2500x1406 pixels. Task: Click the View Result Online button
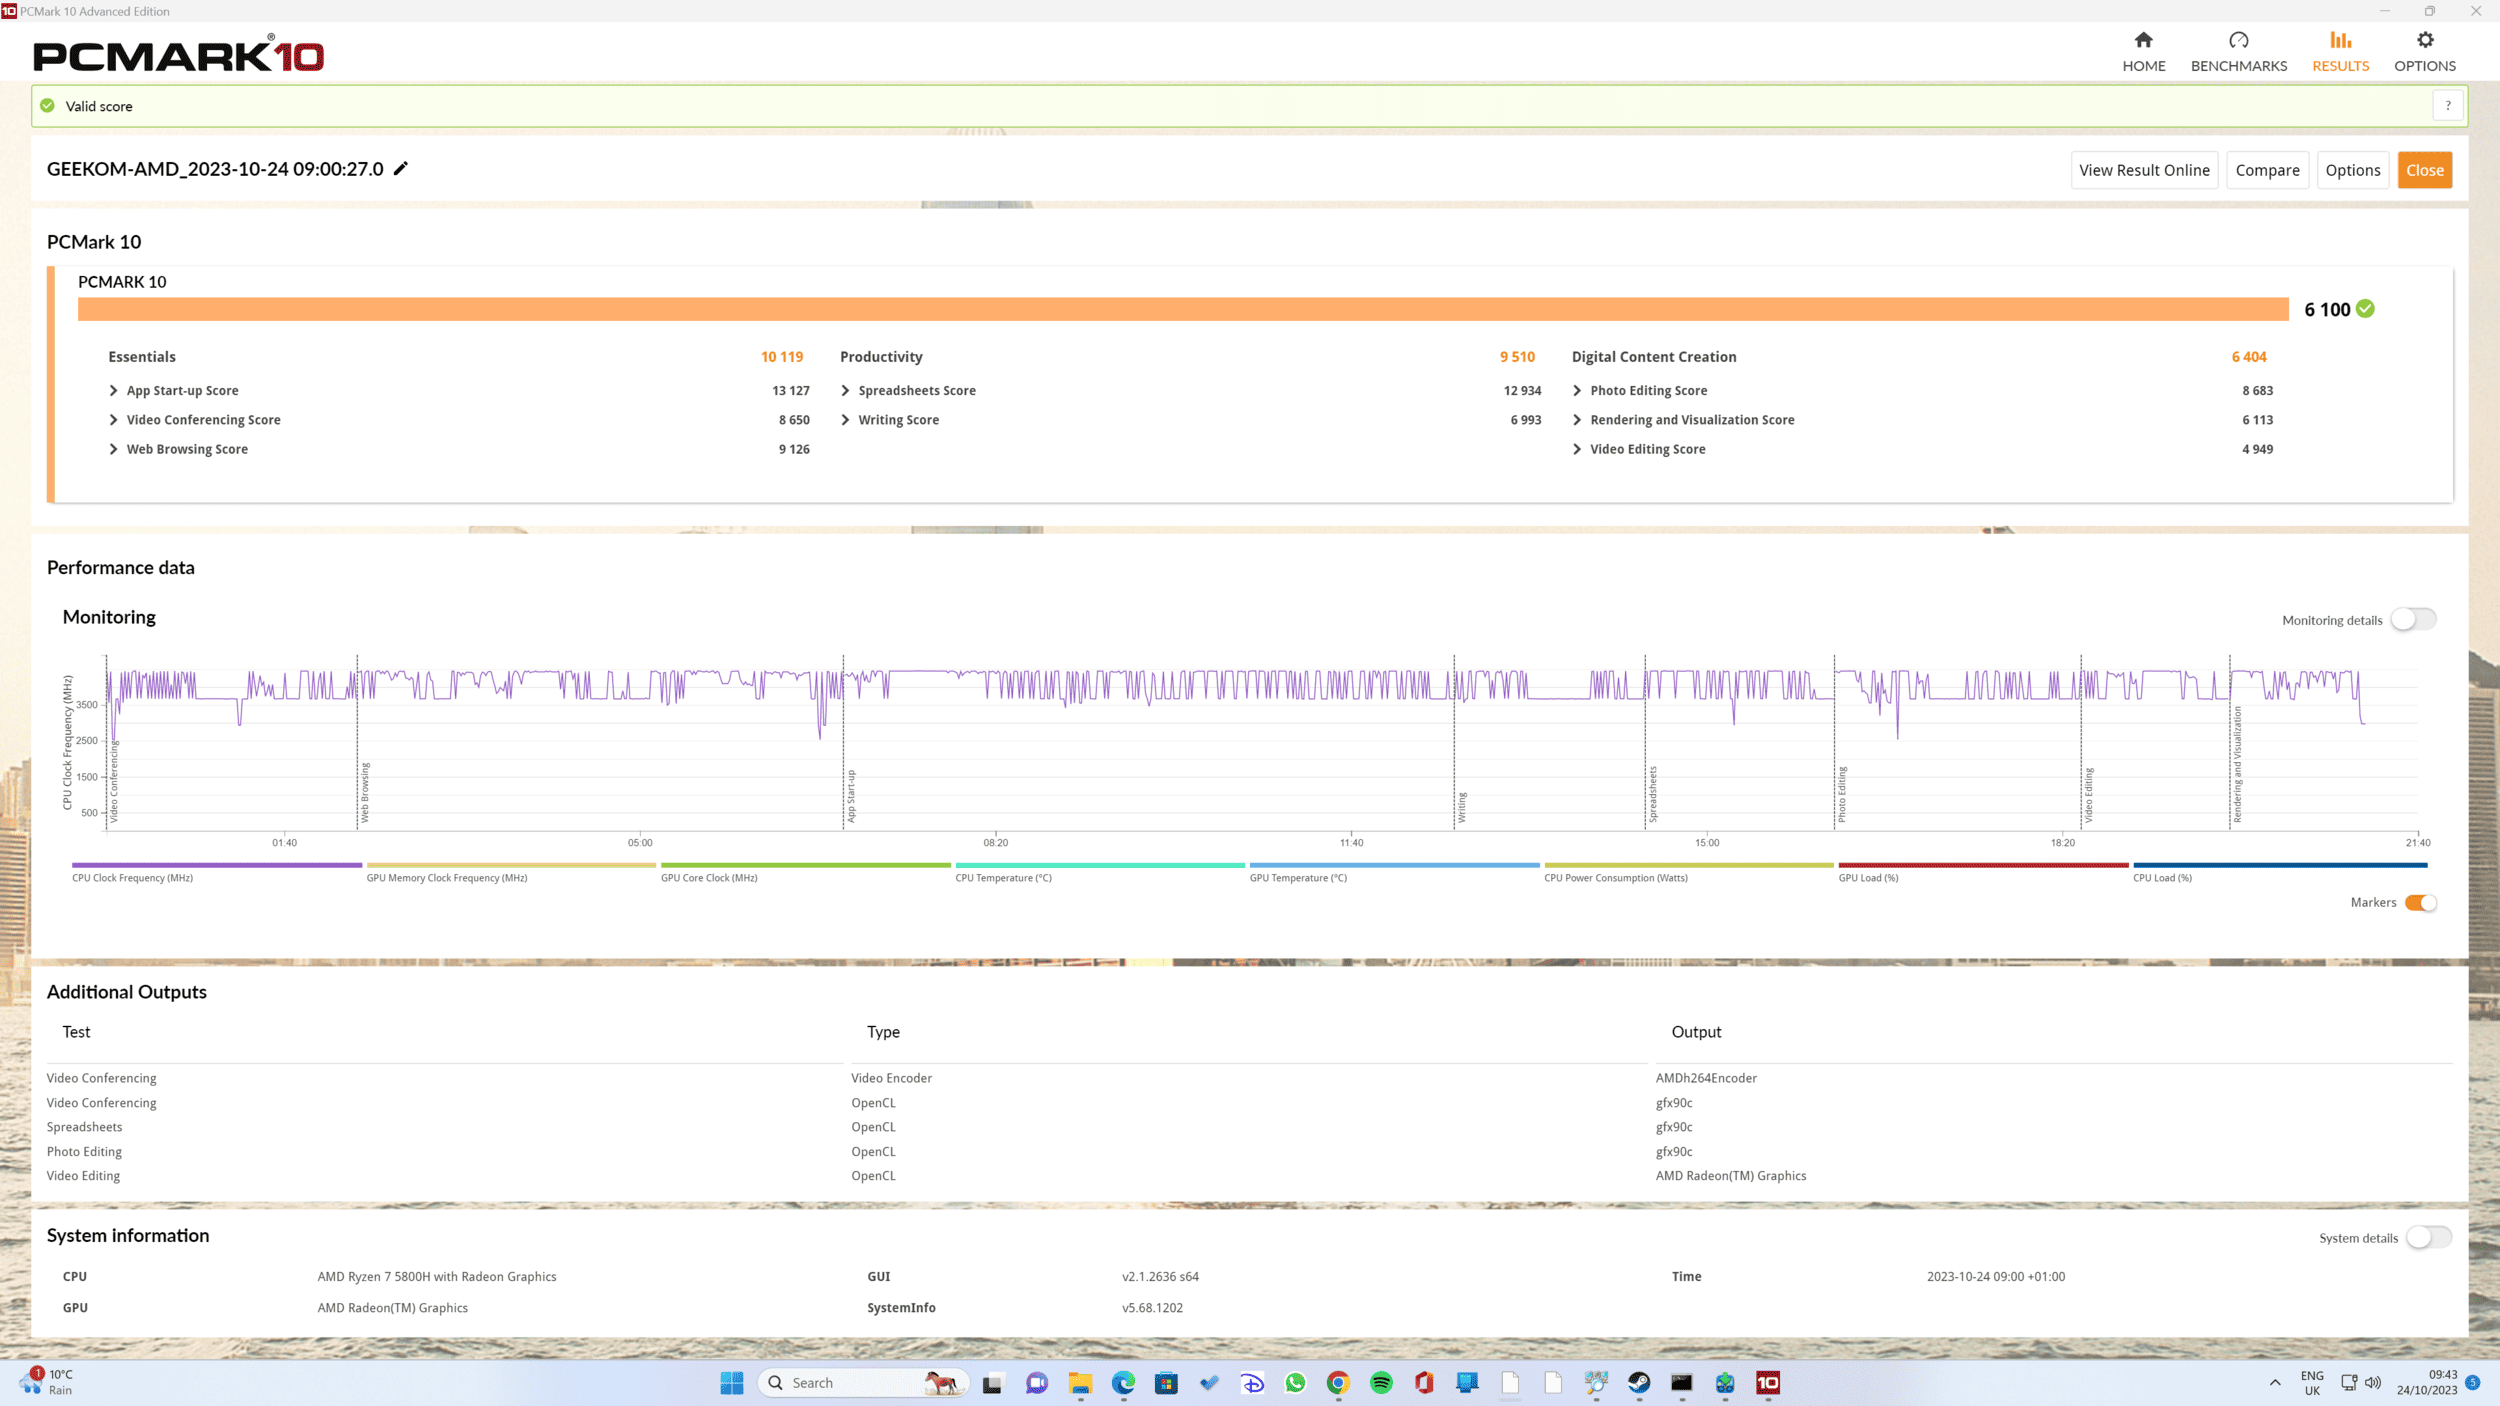pyautogui.click(x=2144, y=170)
